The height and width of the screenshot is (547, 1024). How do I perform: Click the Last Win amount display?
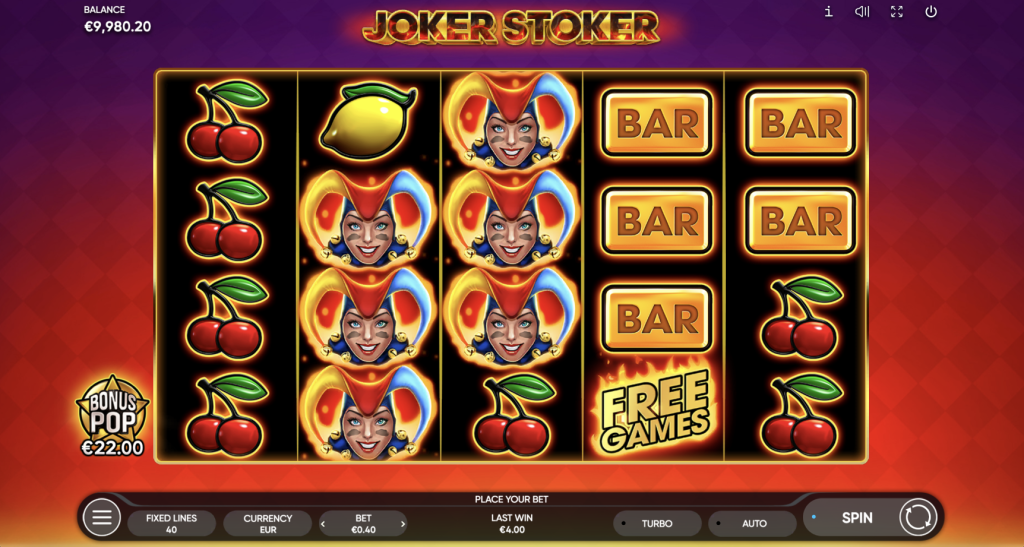(x=512, y=524)
